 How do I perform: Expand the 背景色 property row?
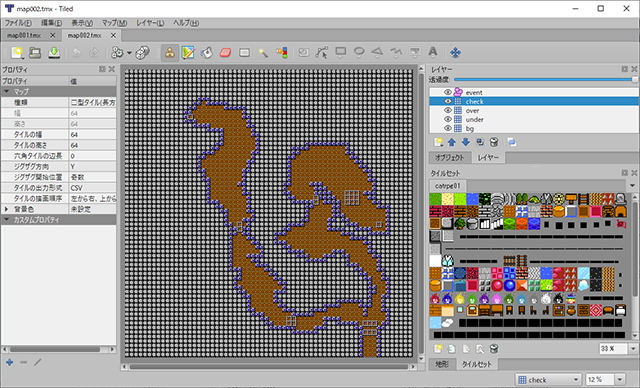(6, 209)
